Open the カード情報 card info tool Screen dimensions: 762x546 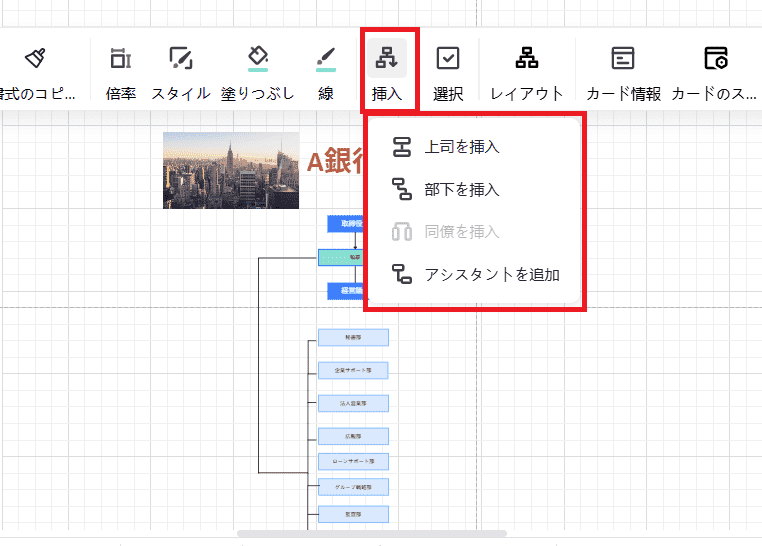tap(623, 73)
